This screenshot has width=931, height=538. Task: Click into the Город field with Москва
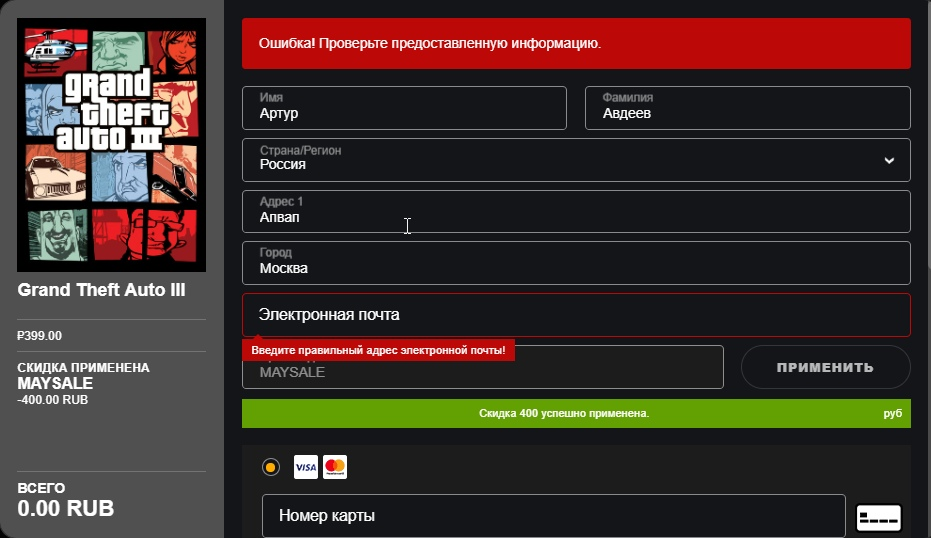576,263
